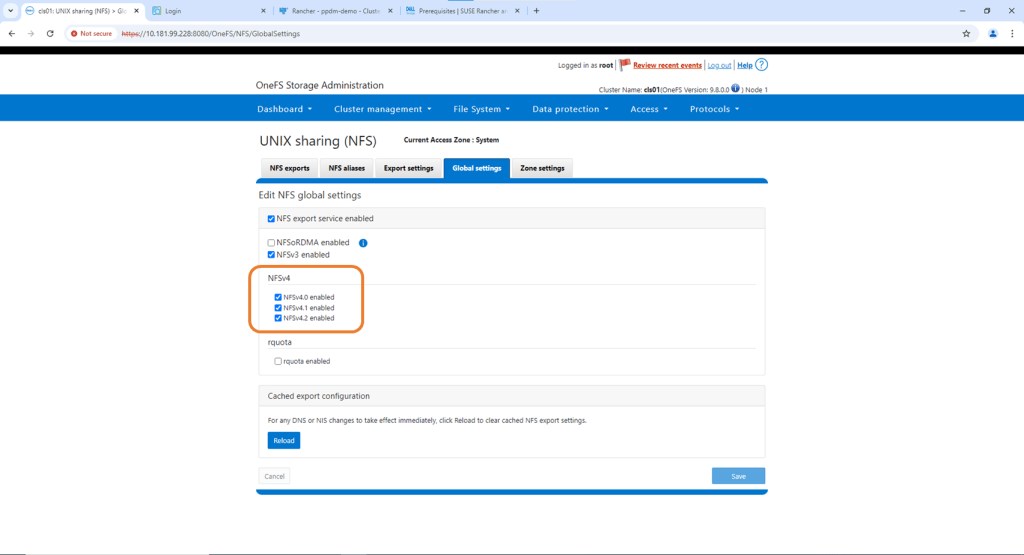Click the Help question mark icon
Image resolution: width=1024 pixels, height=555 pixels.
pos(761,65)
